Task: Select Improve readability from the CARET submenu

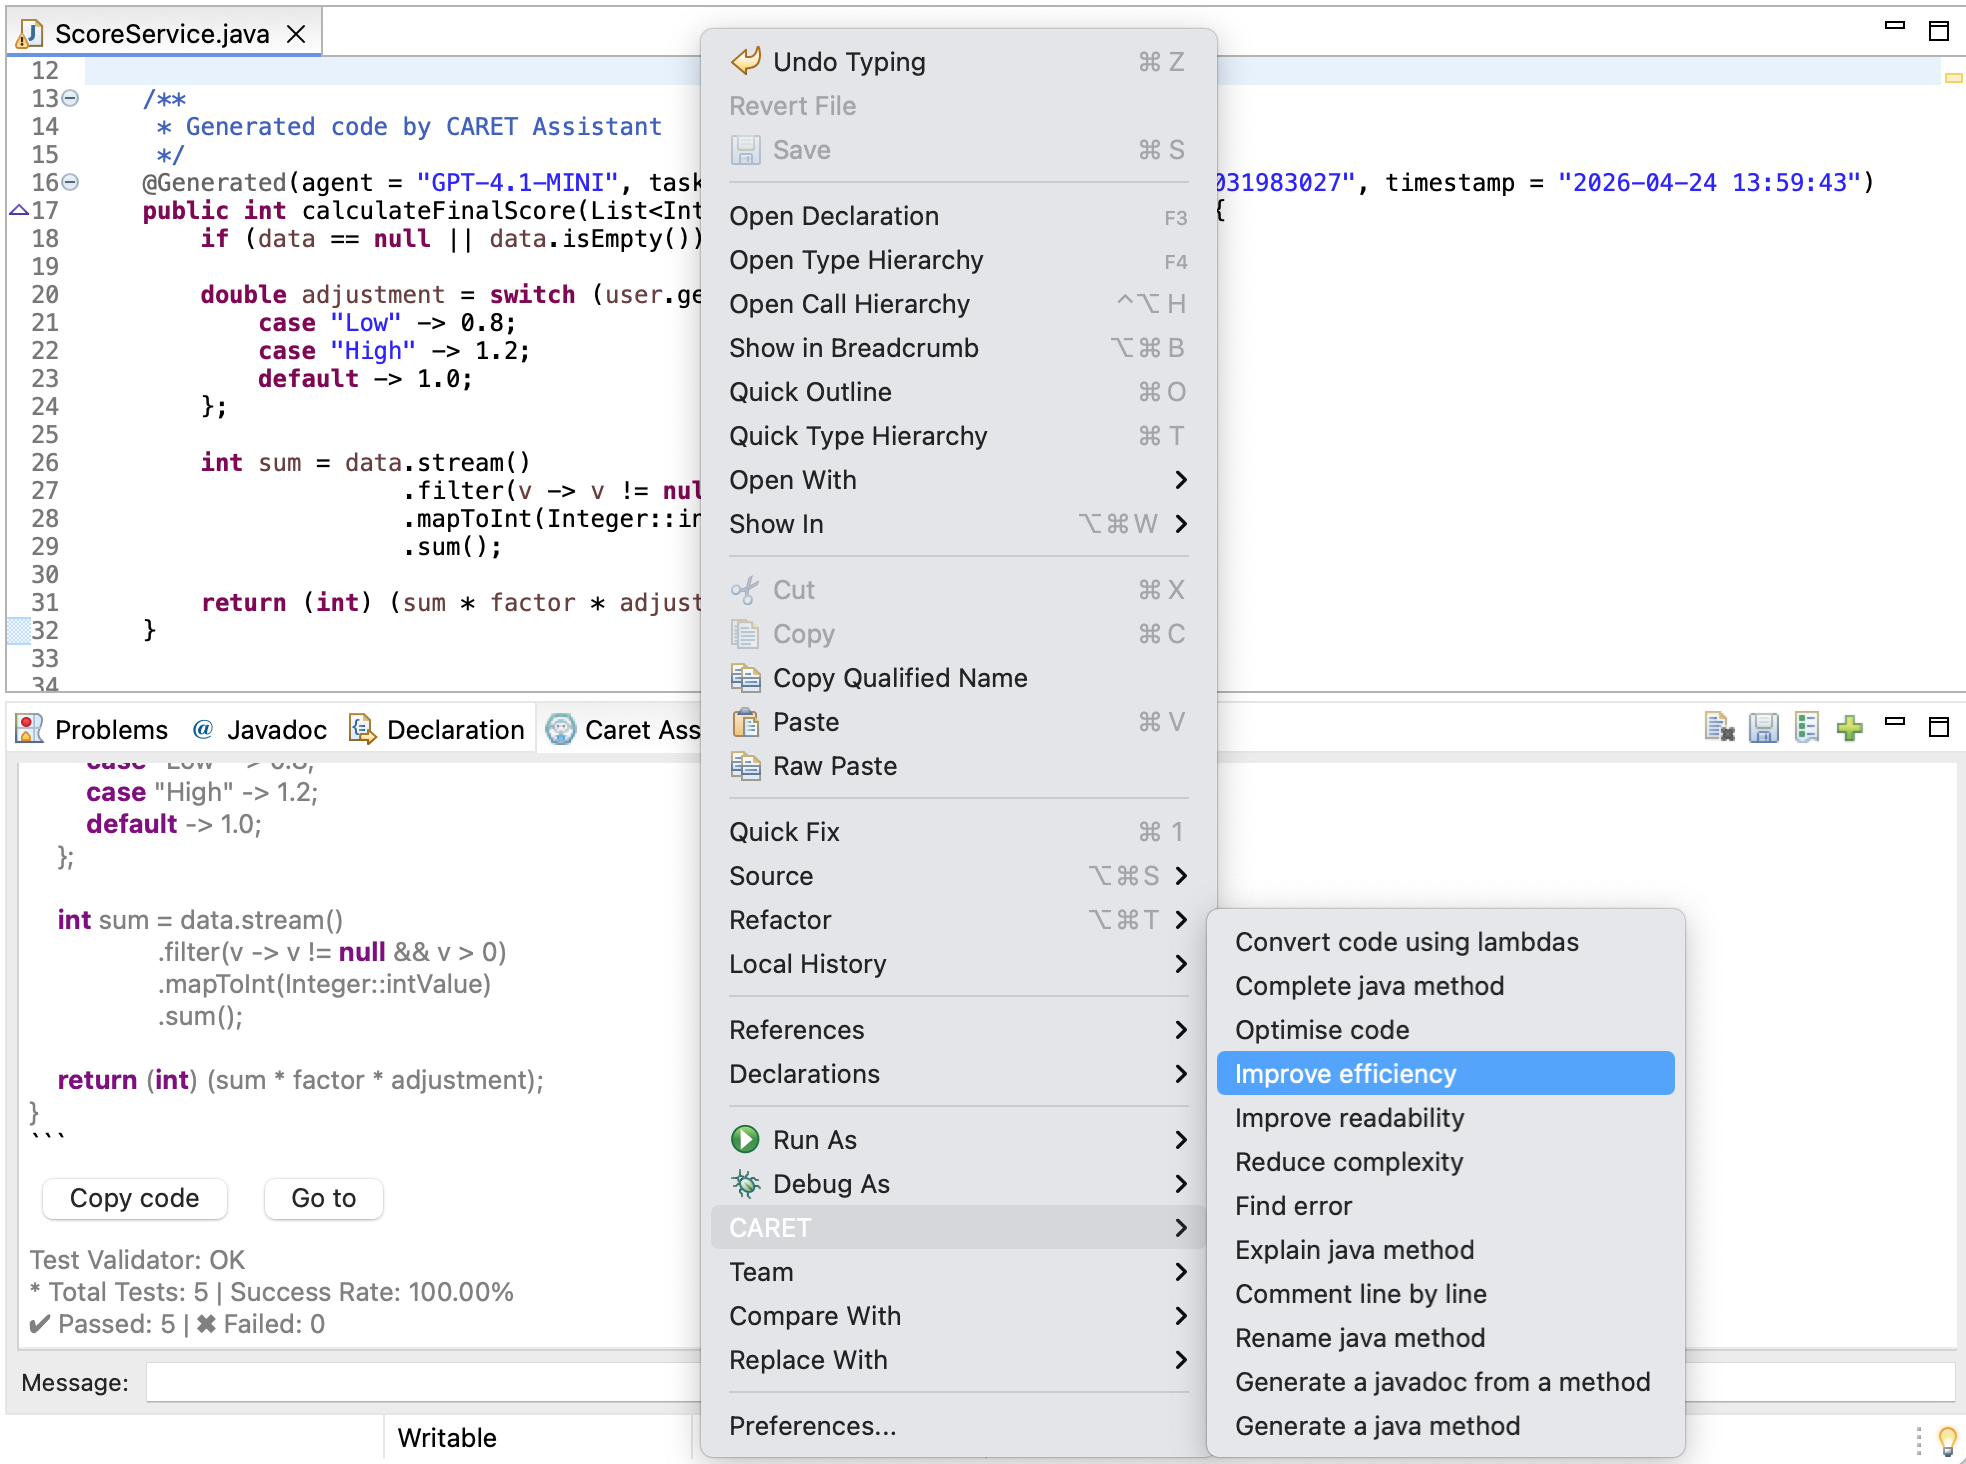Action: coord(1349,1117)
